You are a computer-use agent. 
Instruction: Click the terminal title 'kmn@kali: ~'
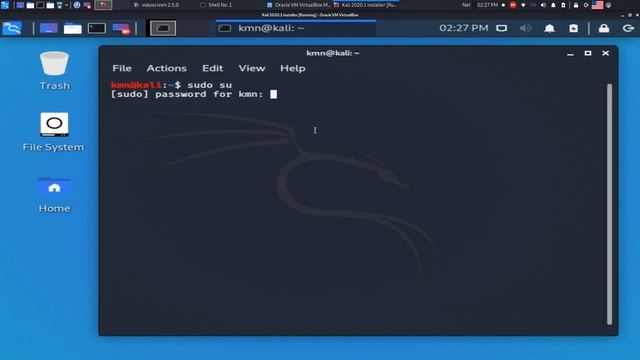333,53
